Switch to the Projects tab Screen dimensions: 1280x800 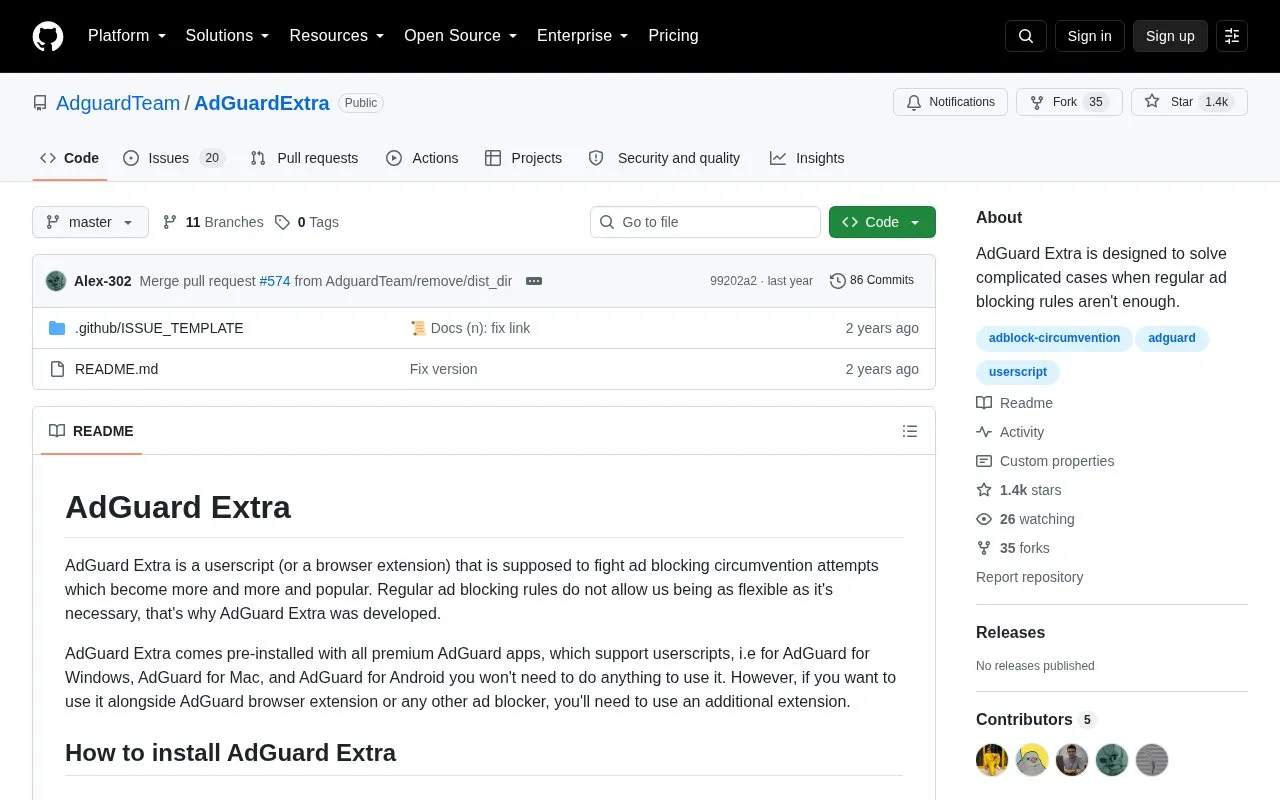click(523, 158)
